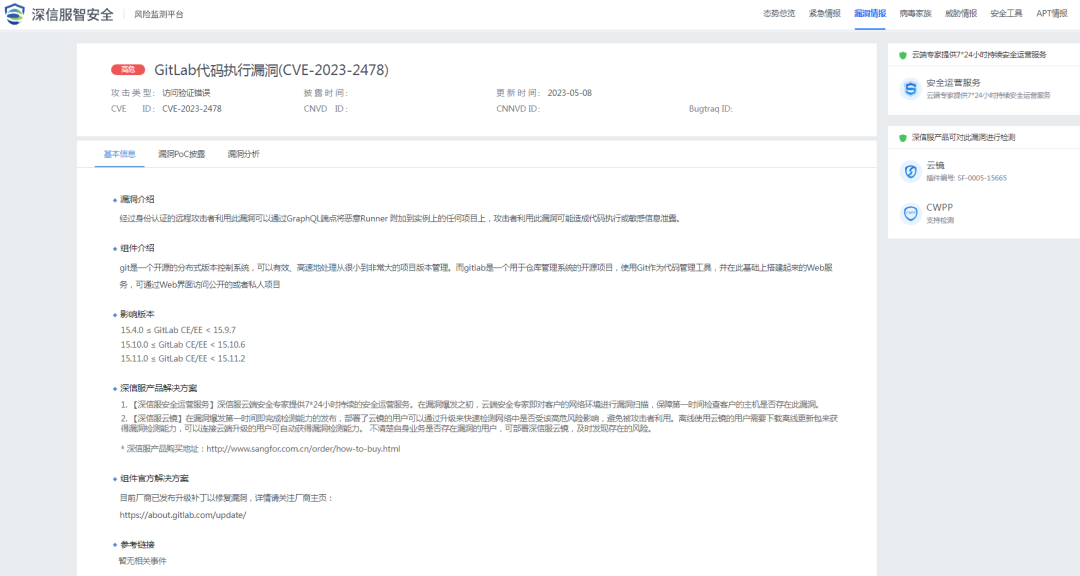Switch to the 基本信息 tab

tap(120, 154)
